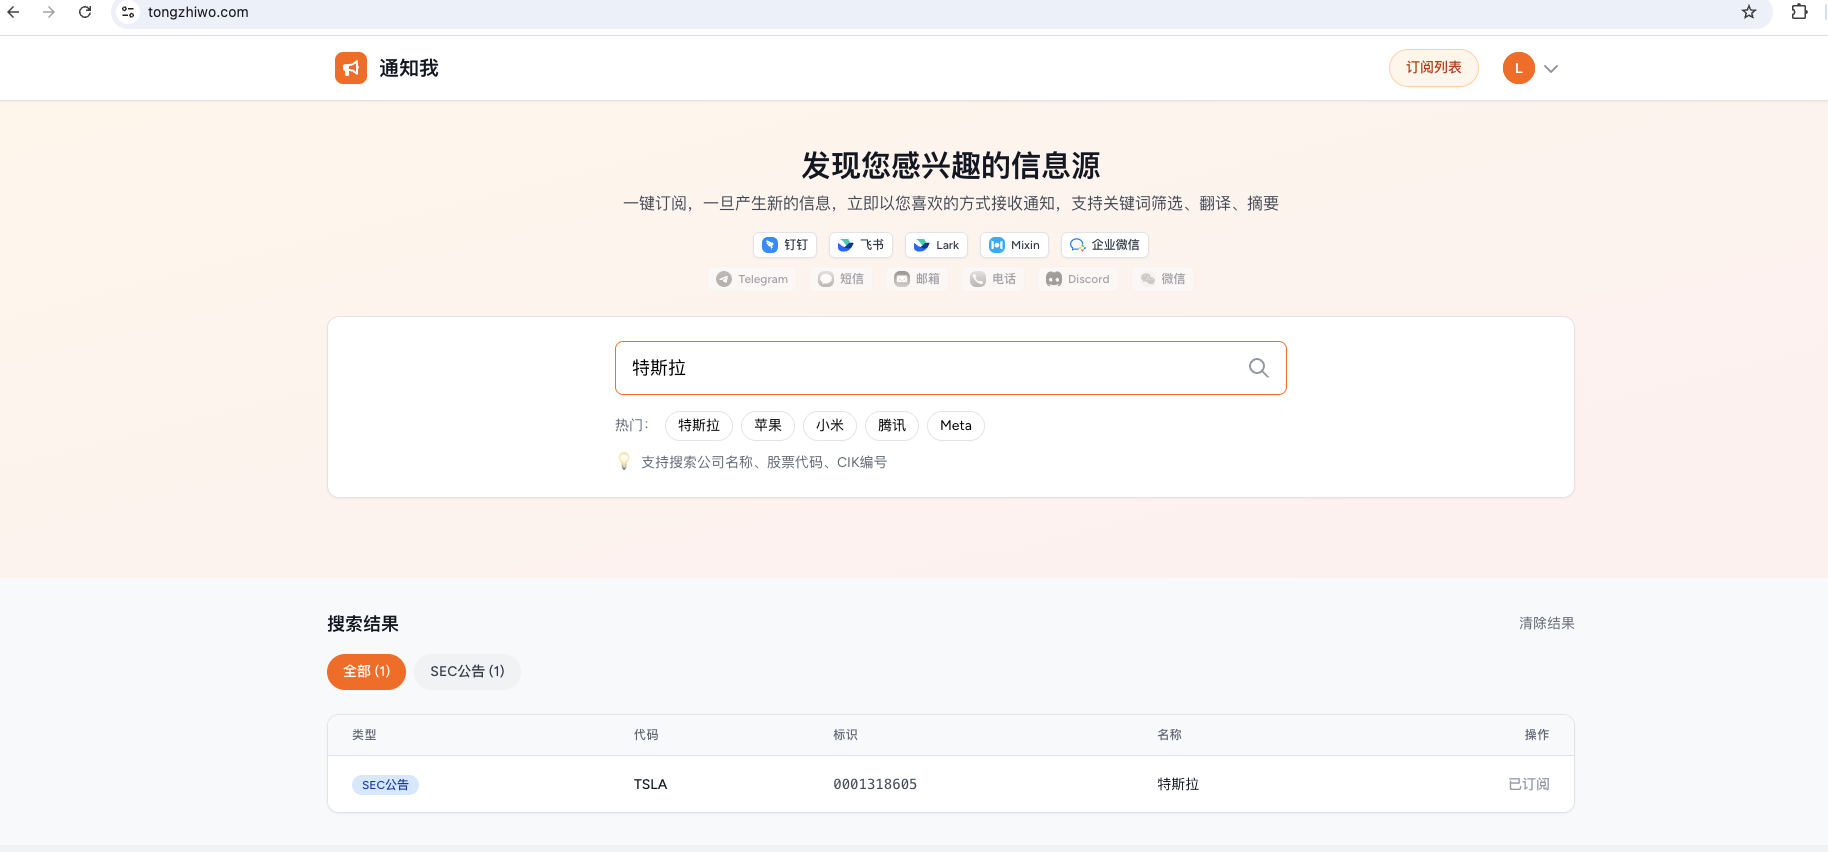Viewport: 1828px width, 852px height.
Task: Click the 电话 channel badge
Action: (x=993, y=279)
